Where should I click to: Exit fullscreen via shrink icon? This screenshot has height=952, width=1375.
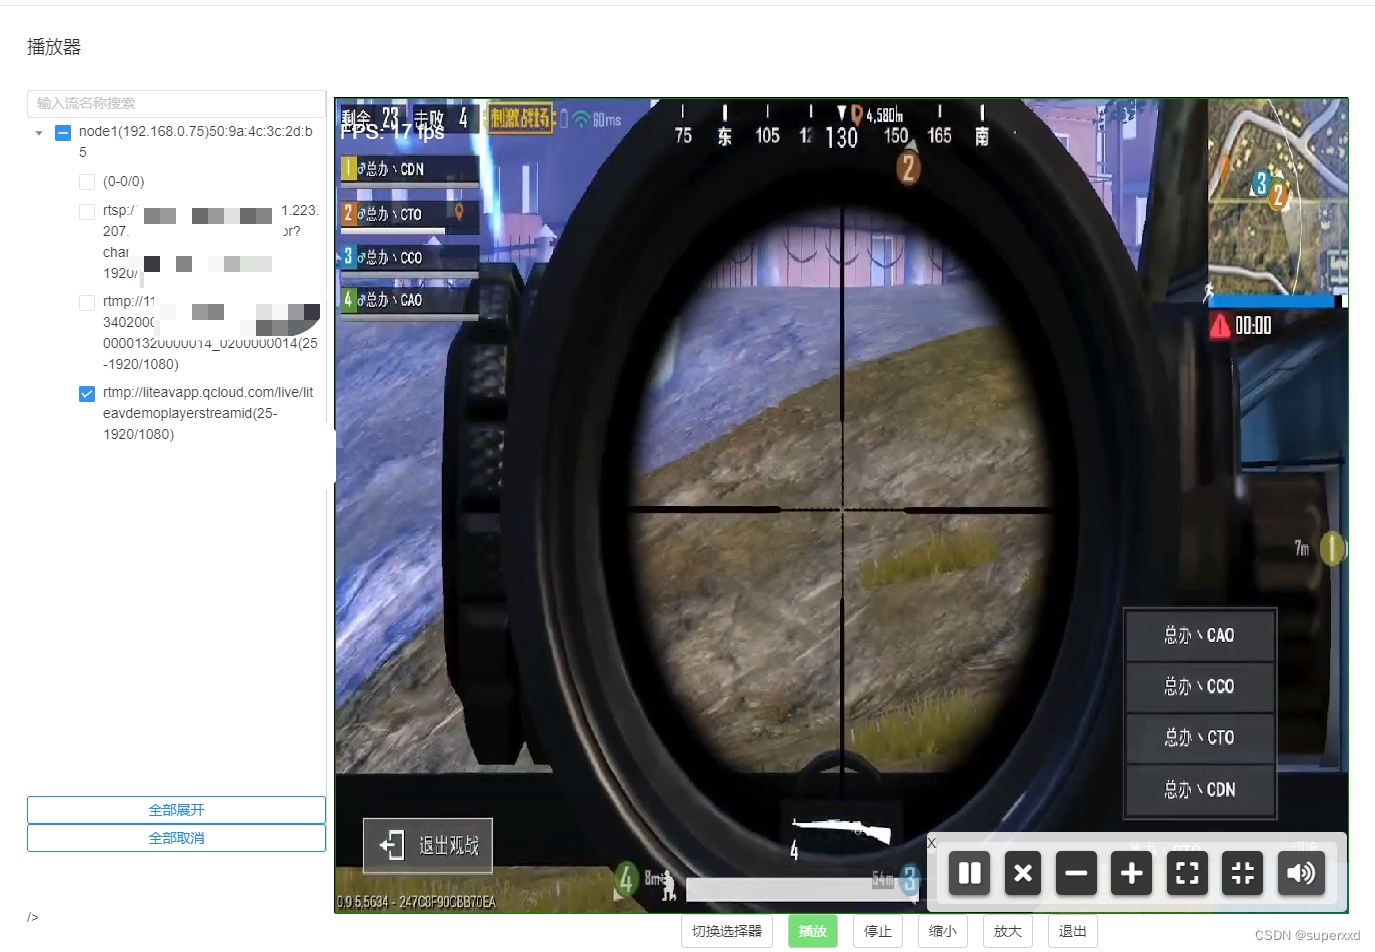click(x=1242, y=873)
